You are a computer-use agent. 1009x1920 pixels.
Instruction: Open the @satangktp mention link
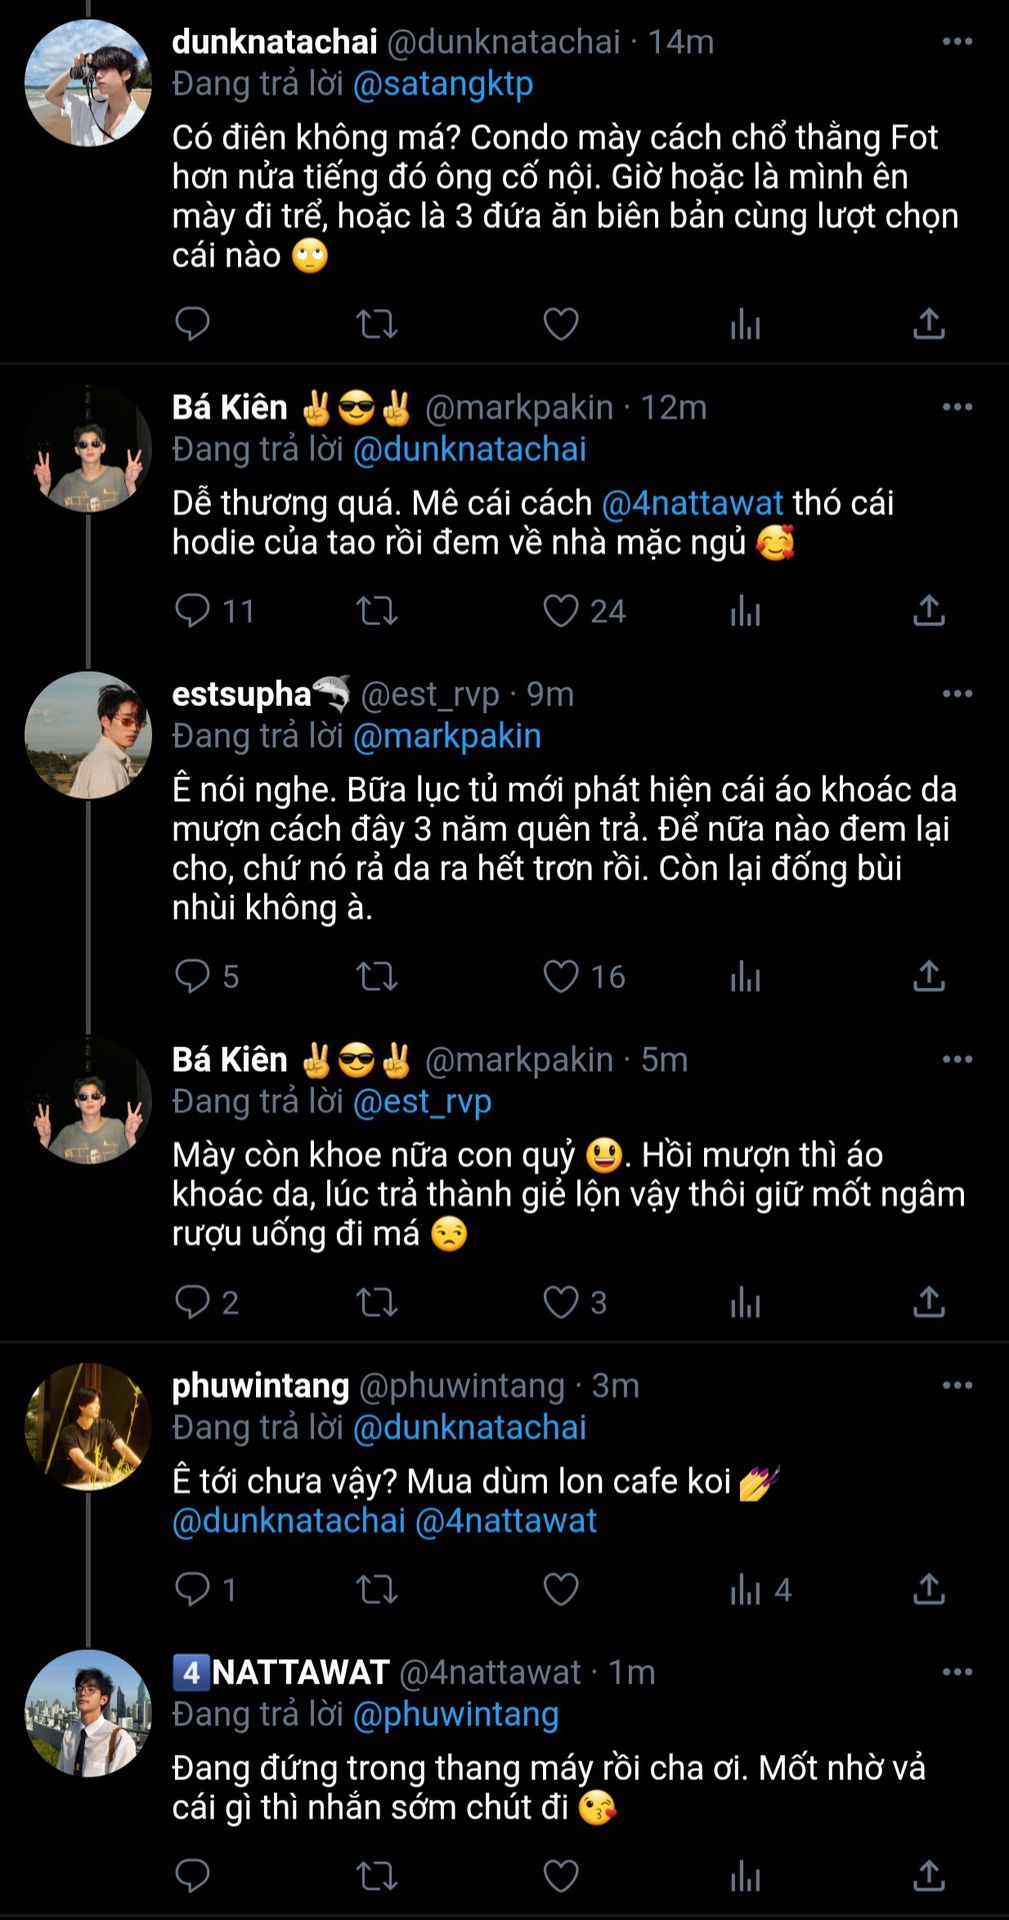(443, 84)
